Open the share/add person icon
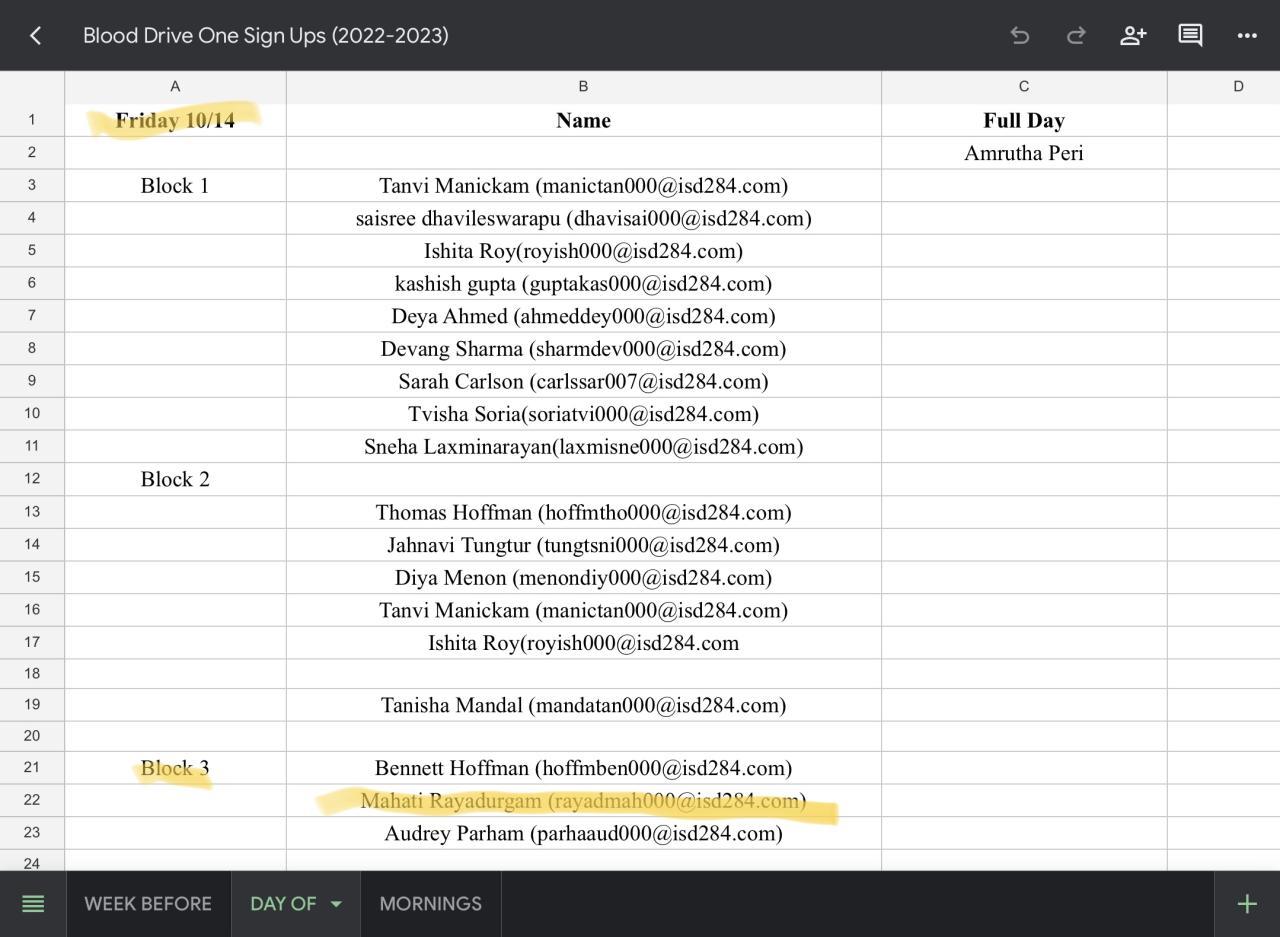 tap(1132, 36)
